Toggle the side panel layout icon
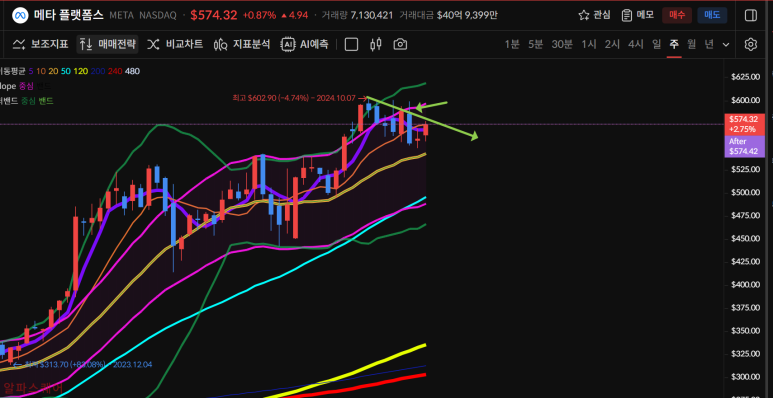 pos(750,15)
